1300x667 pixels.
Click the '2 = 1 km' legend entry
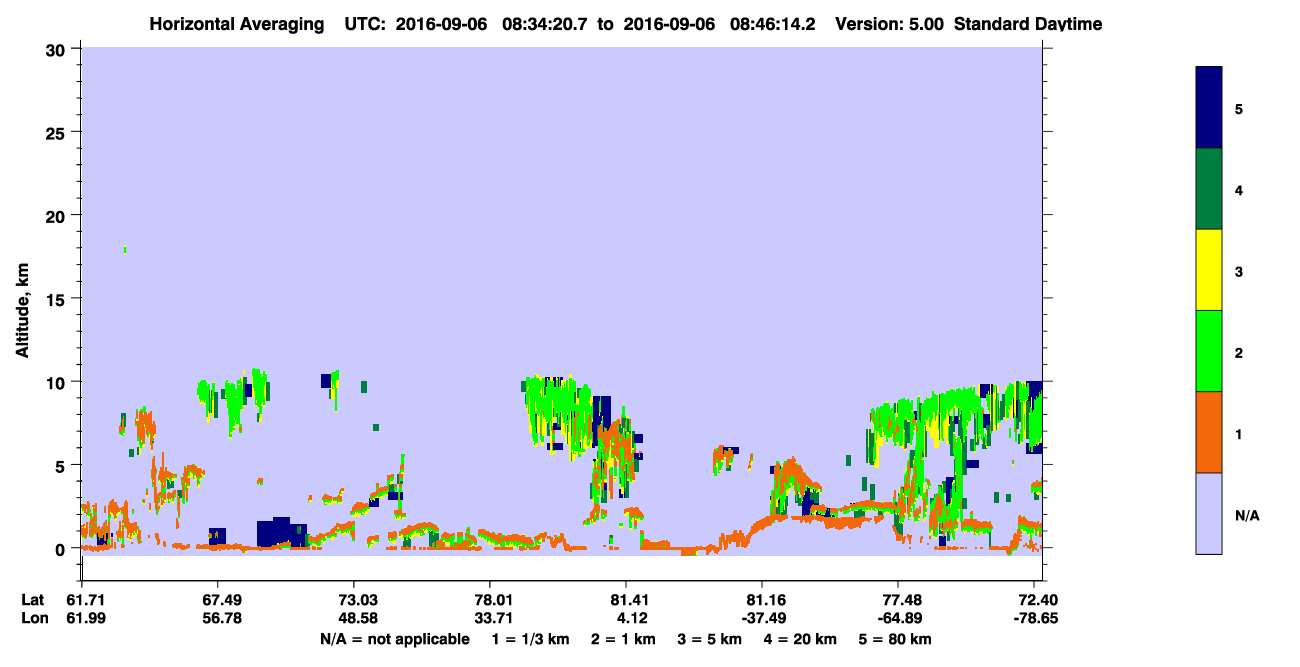tap(622, 639)
